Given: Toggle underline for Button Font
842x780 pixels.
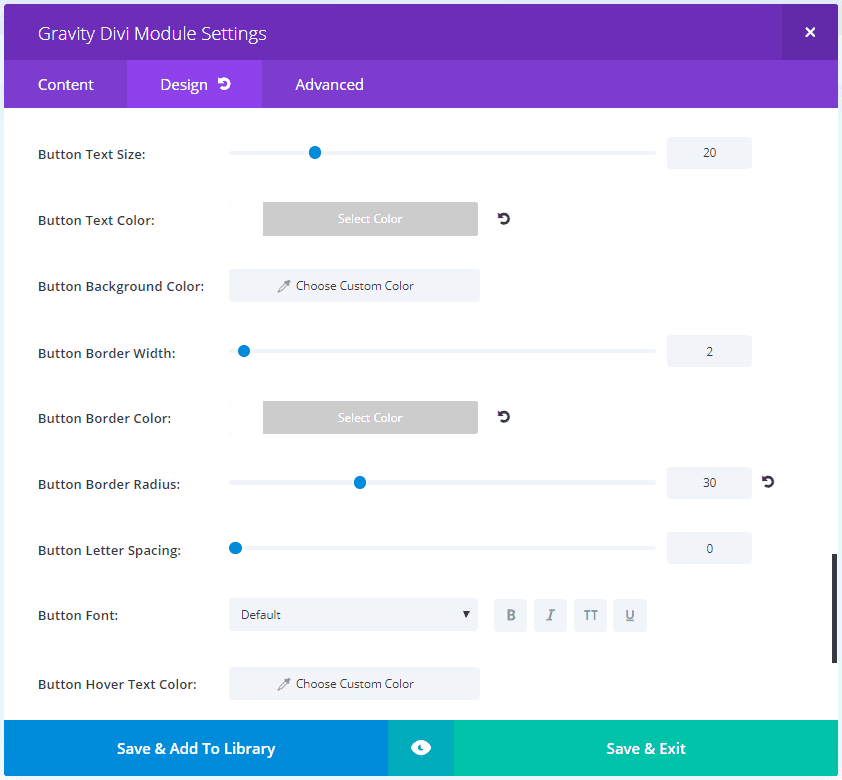Looking at the screenshot, I should (630, 615).
